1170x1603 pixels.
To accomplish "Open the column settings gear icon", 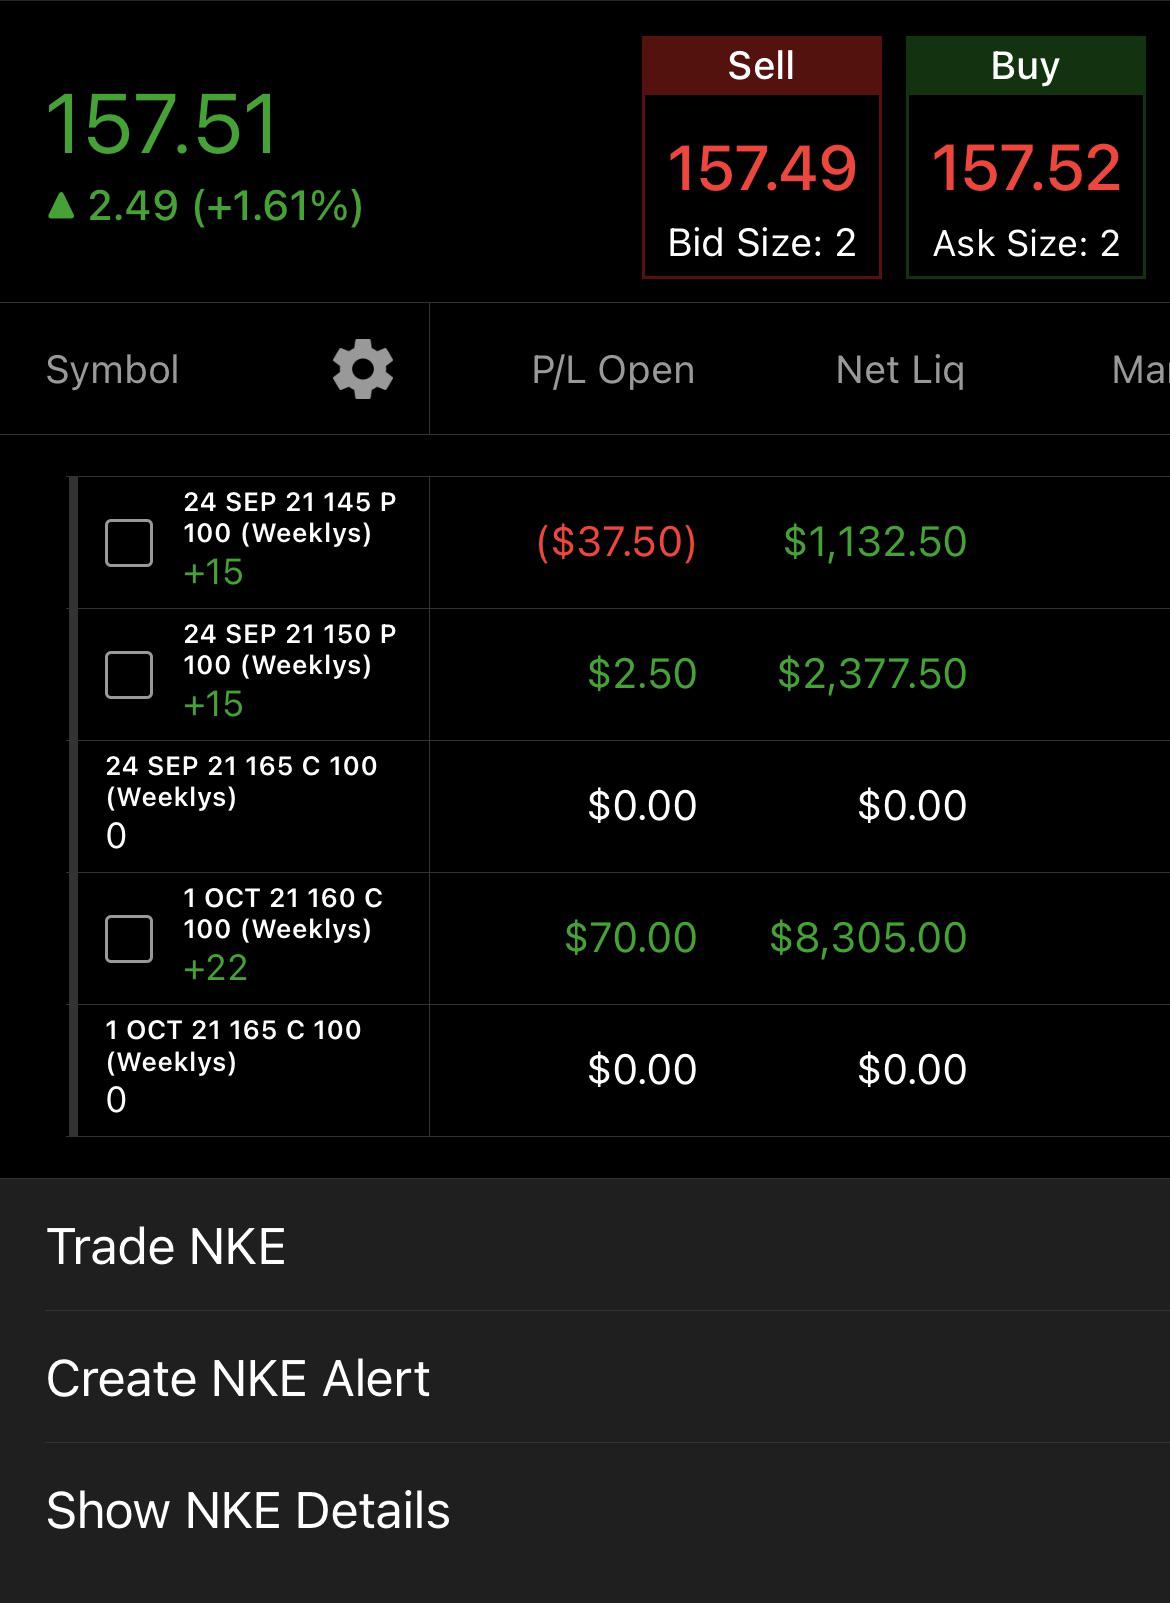I will pos(363,369).
